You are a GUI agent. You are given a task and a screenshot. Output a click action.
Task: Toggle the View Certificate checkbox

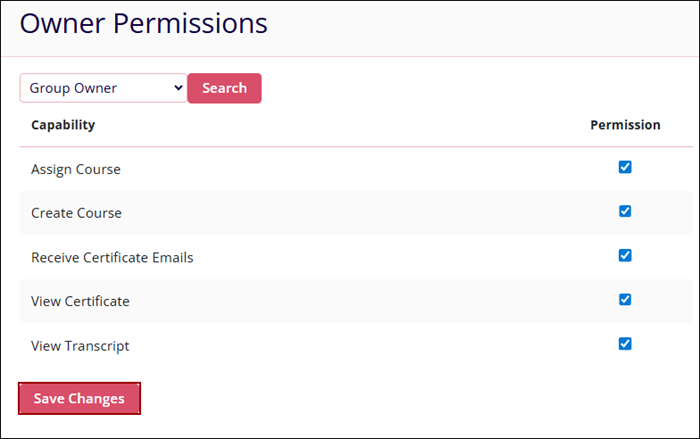point(625,299)
